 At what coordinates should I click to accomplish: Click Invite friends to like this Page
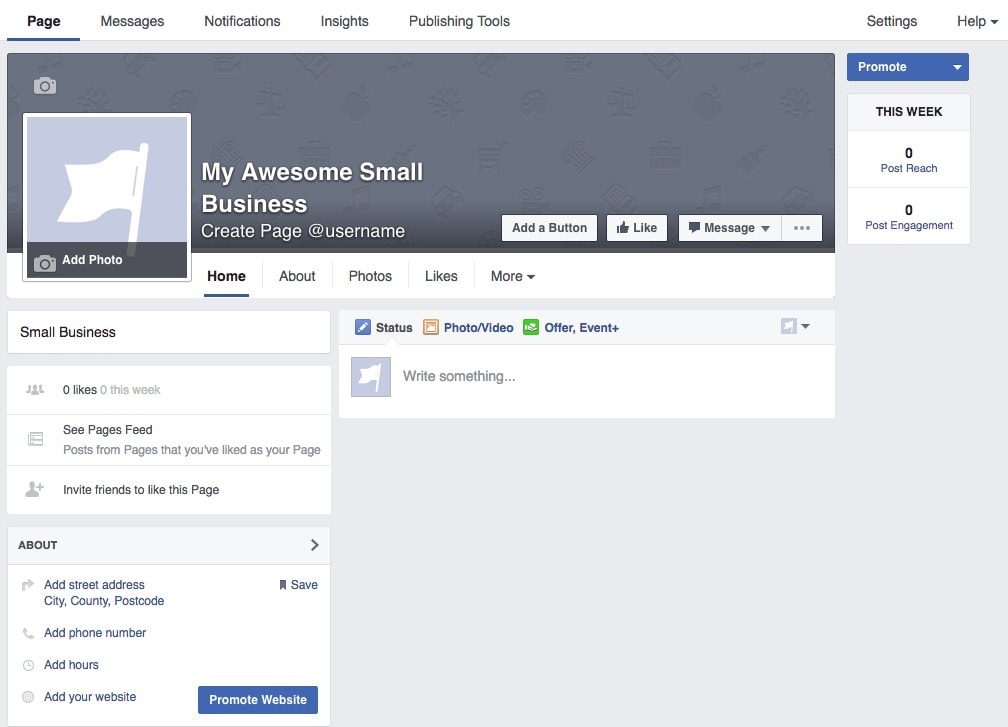coord(141,490)
